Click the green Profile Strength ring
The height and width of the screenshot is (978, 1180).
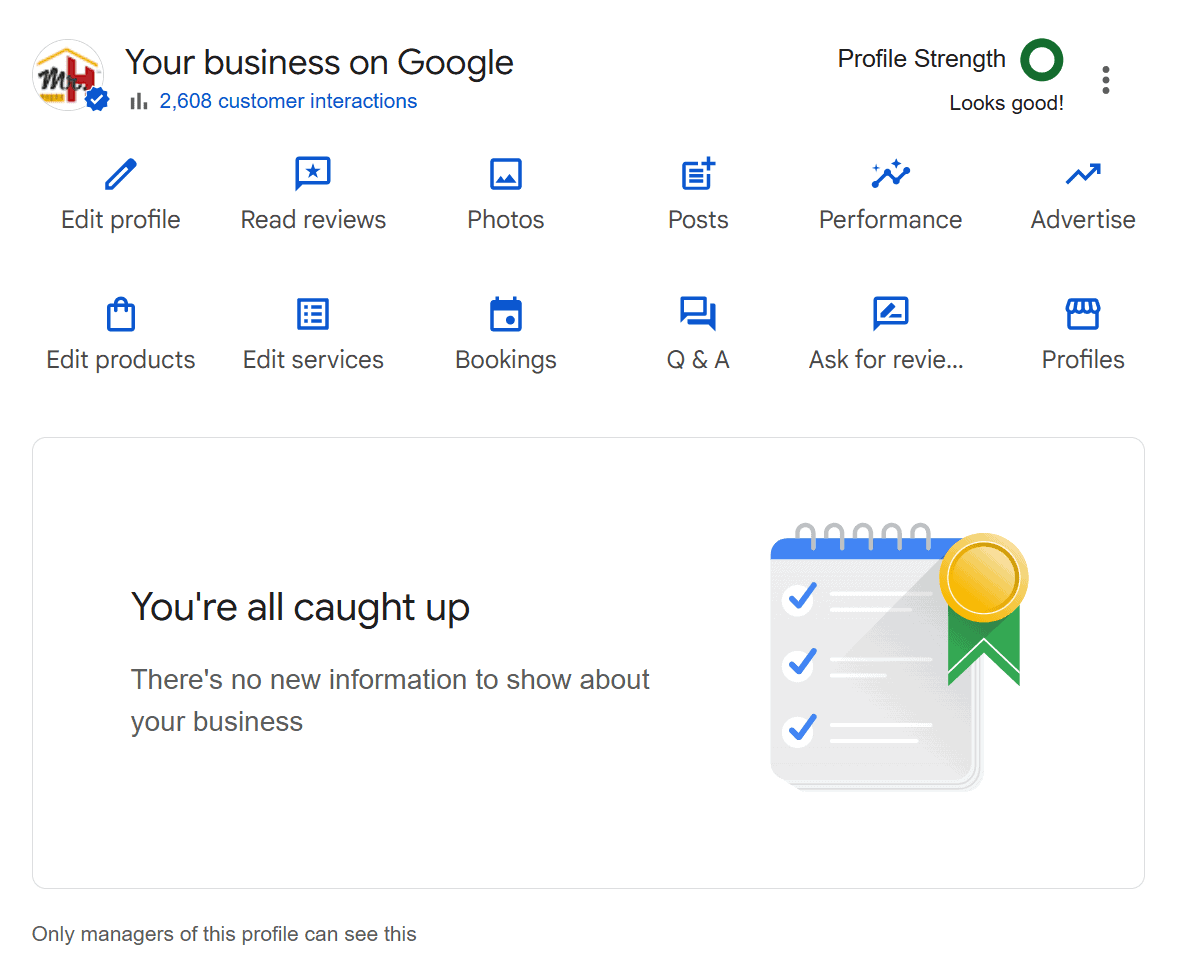(1041, 60)
